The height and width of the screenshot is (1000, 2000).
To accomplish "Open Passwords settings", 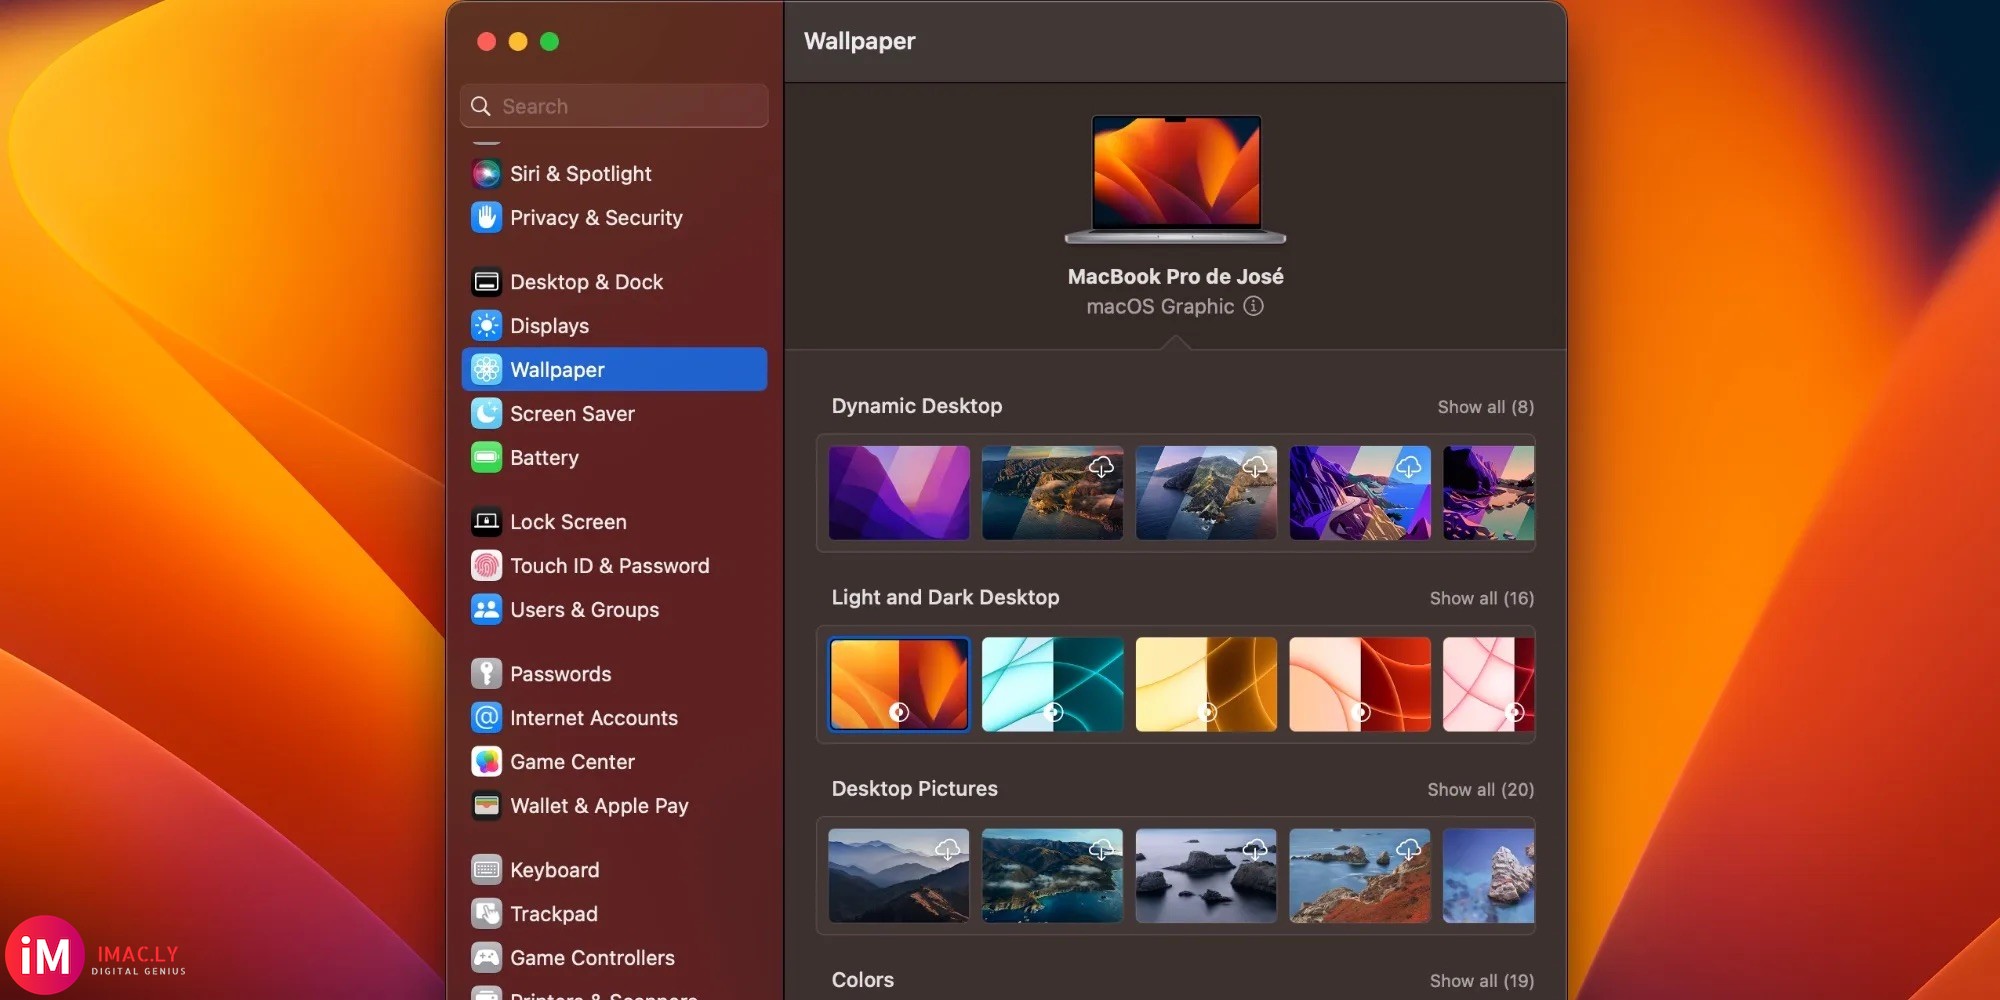I will coord(560,674).
